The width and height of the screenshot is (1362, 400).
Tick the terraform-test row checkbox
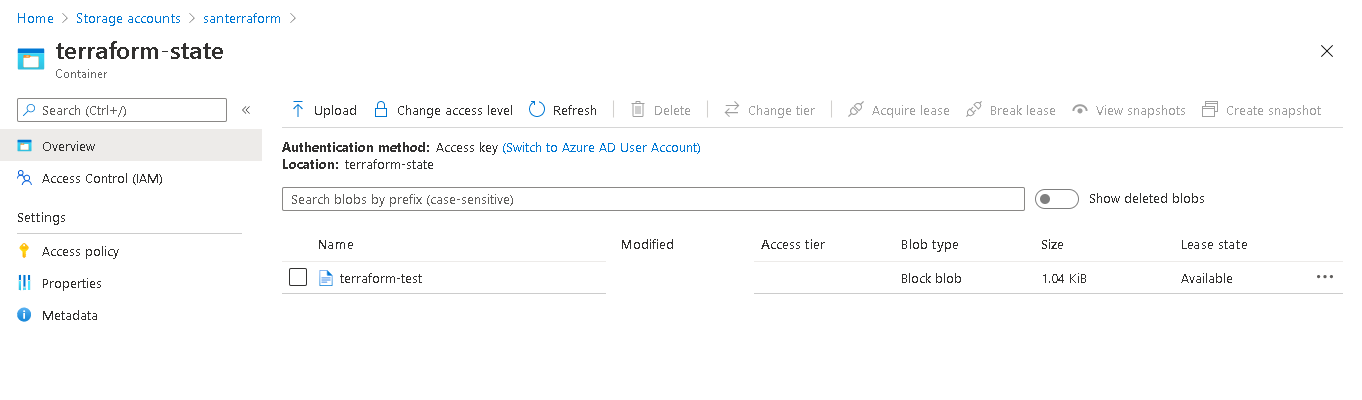click(x=297, y=277)
